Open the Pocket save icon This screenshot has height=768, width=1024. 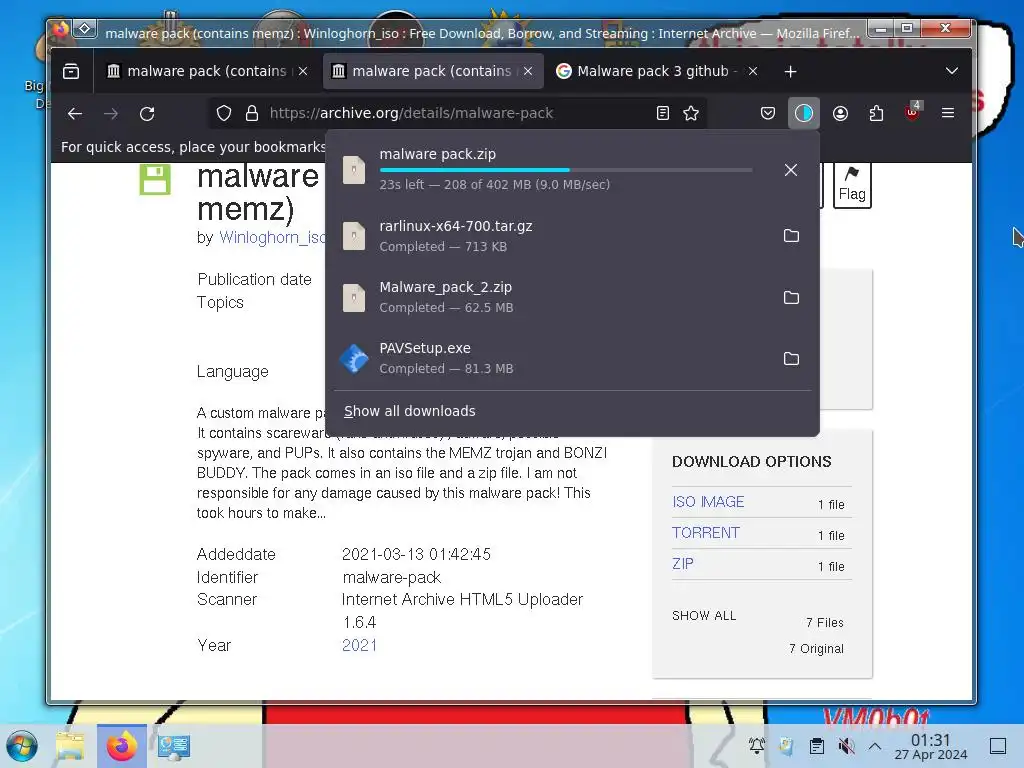point(768,114)
